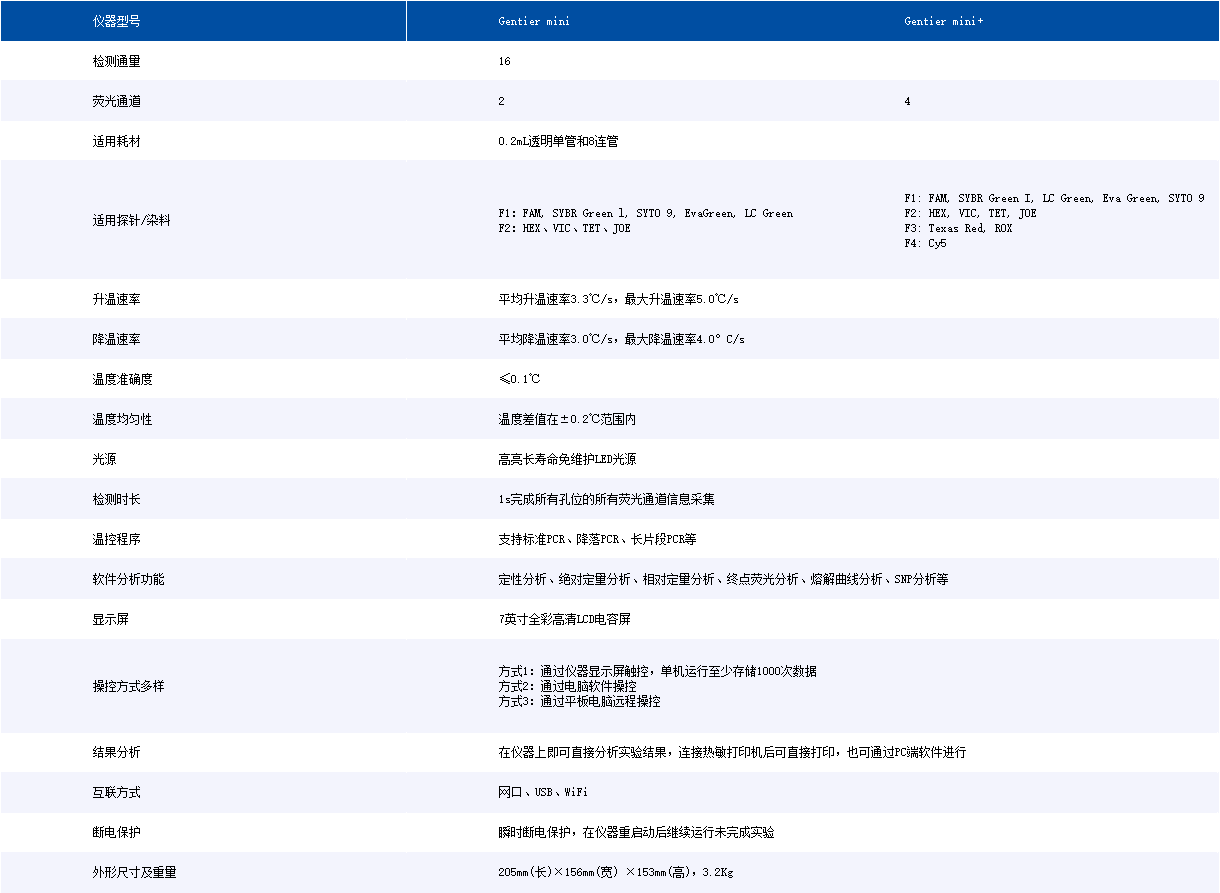The width and height of the screenshot is (1220, 893).
Task: Click the F3: Texas Red, ROX line
Action: point(957,228)
